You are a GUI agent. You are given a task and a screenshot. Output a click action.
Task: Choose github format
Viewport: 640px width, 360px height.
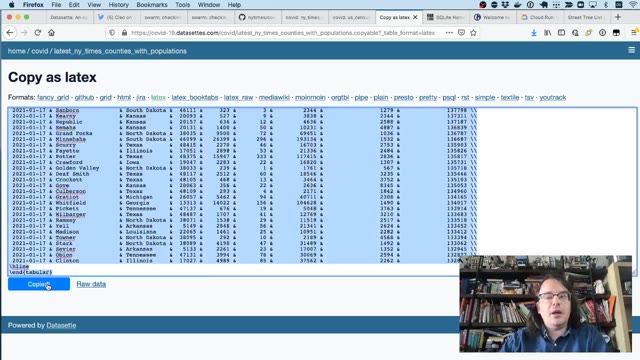(84, 98)
